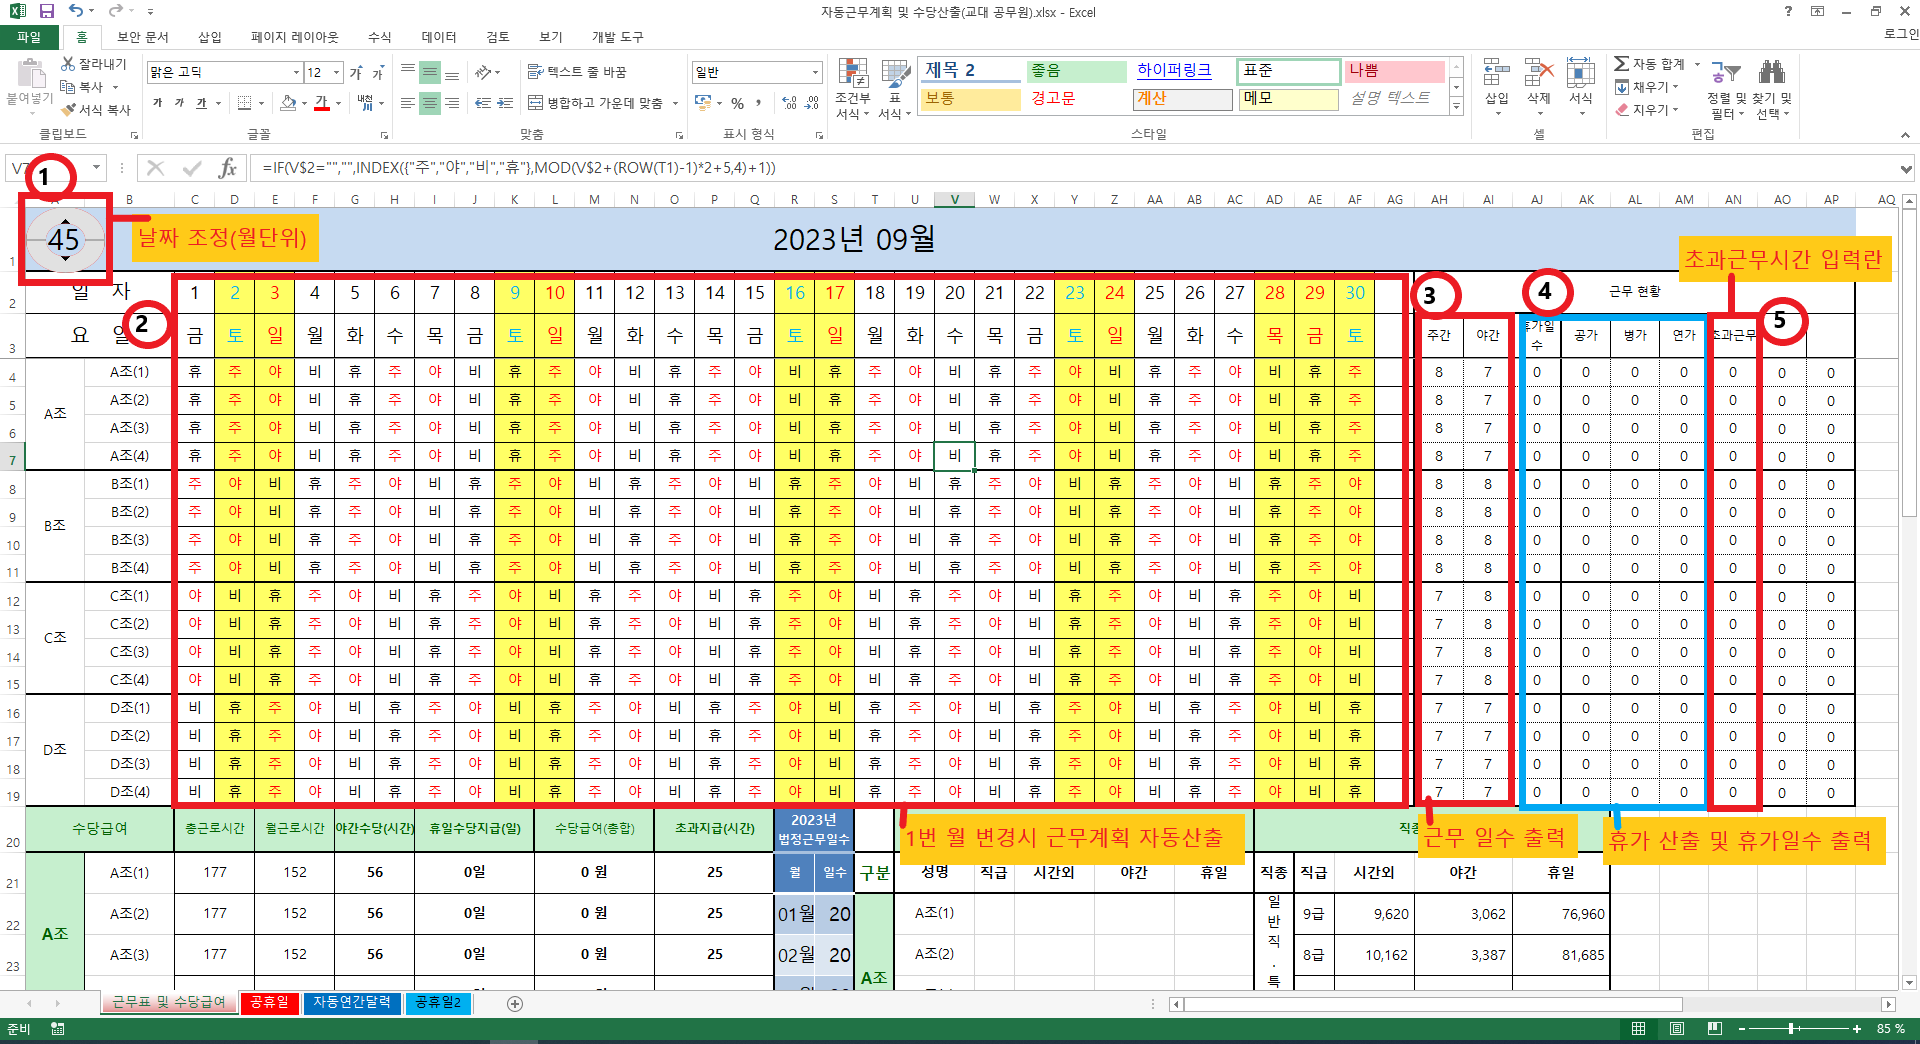Switch to the 자동연간달력 sheet tab

pyautogui.click(x=352, y=1002)
